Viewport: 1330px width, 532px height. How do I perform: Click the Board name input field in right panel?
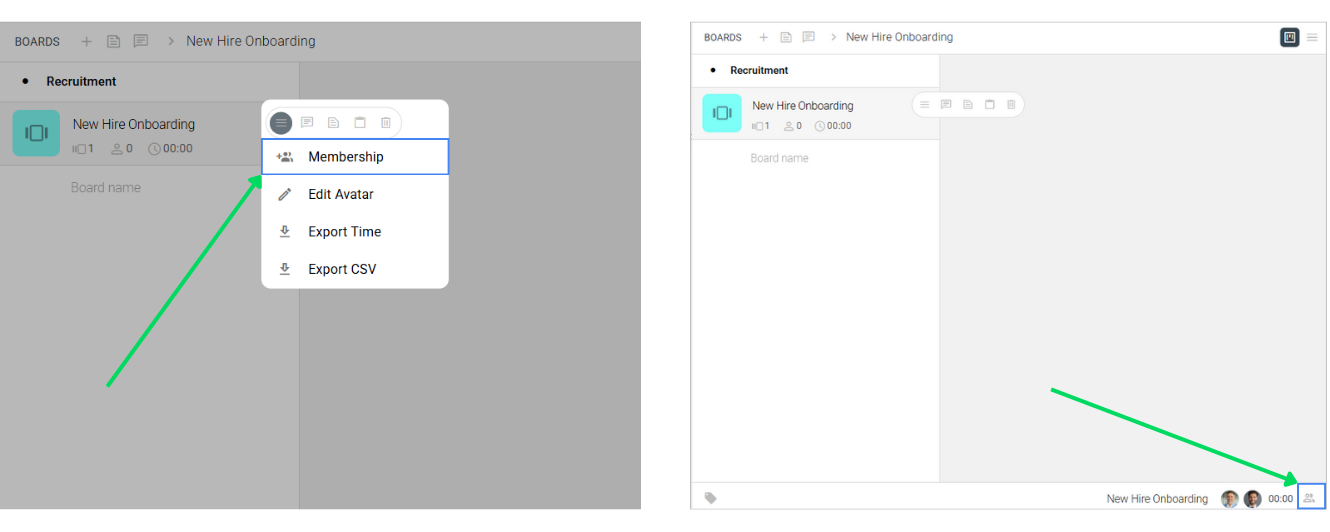point(780,158)
